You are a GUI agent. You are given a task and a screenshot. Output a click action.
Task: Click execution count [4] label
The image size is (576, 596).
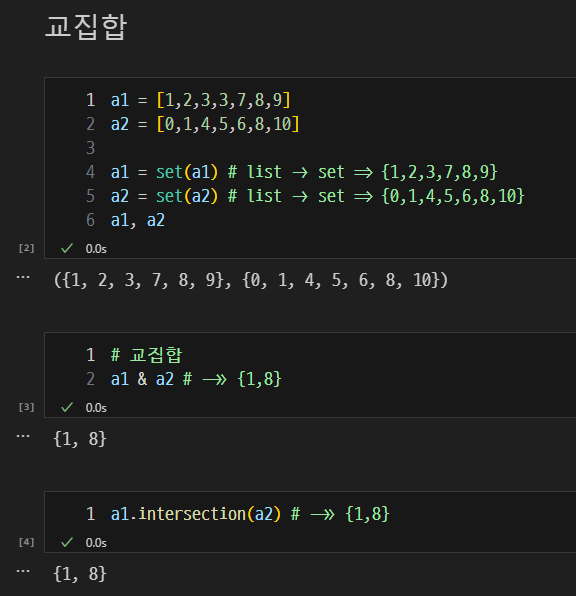(x=26, y=542)
